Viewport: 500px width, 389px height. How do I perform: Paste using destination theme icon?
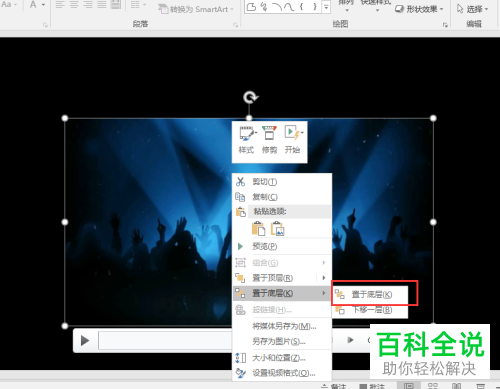(x=258, y=229)
